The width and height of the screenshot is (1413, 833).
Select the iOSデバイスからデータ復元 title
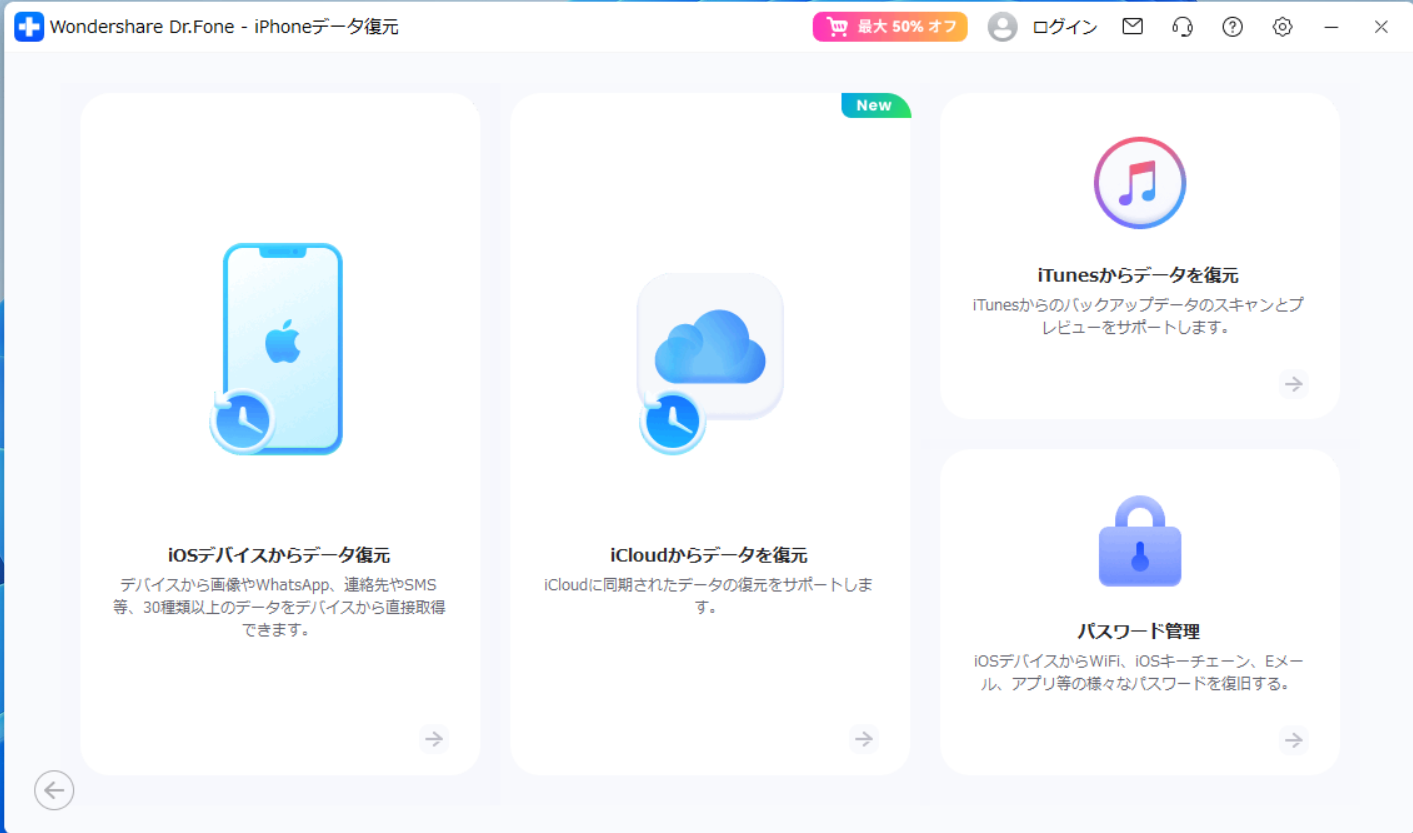(279, 555)
